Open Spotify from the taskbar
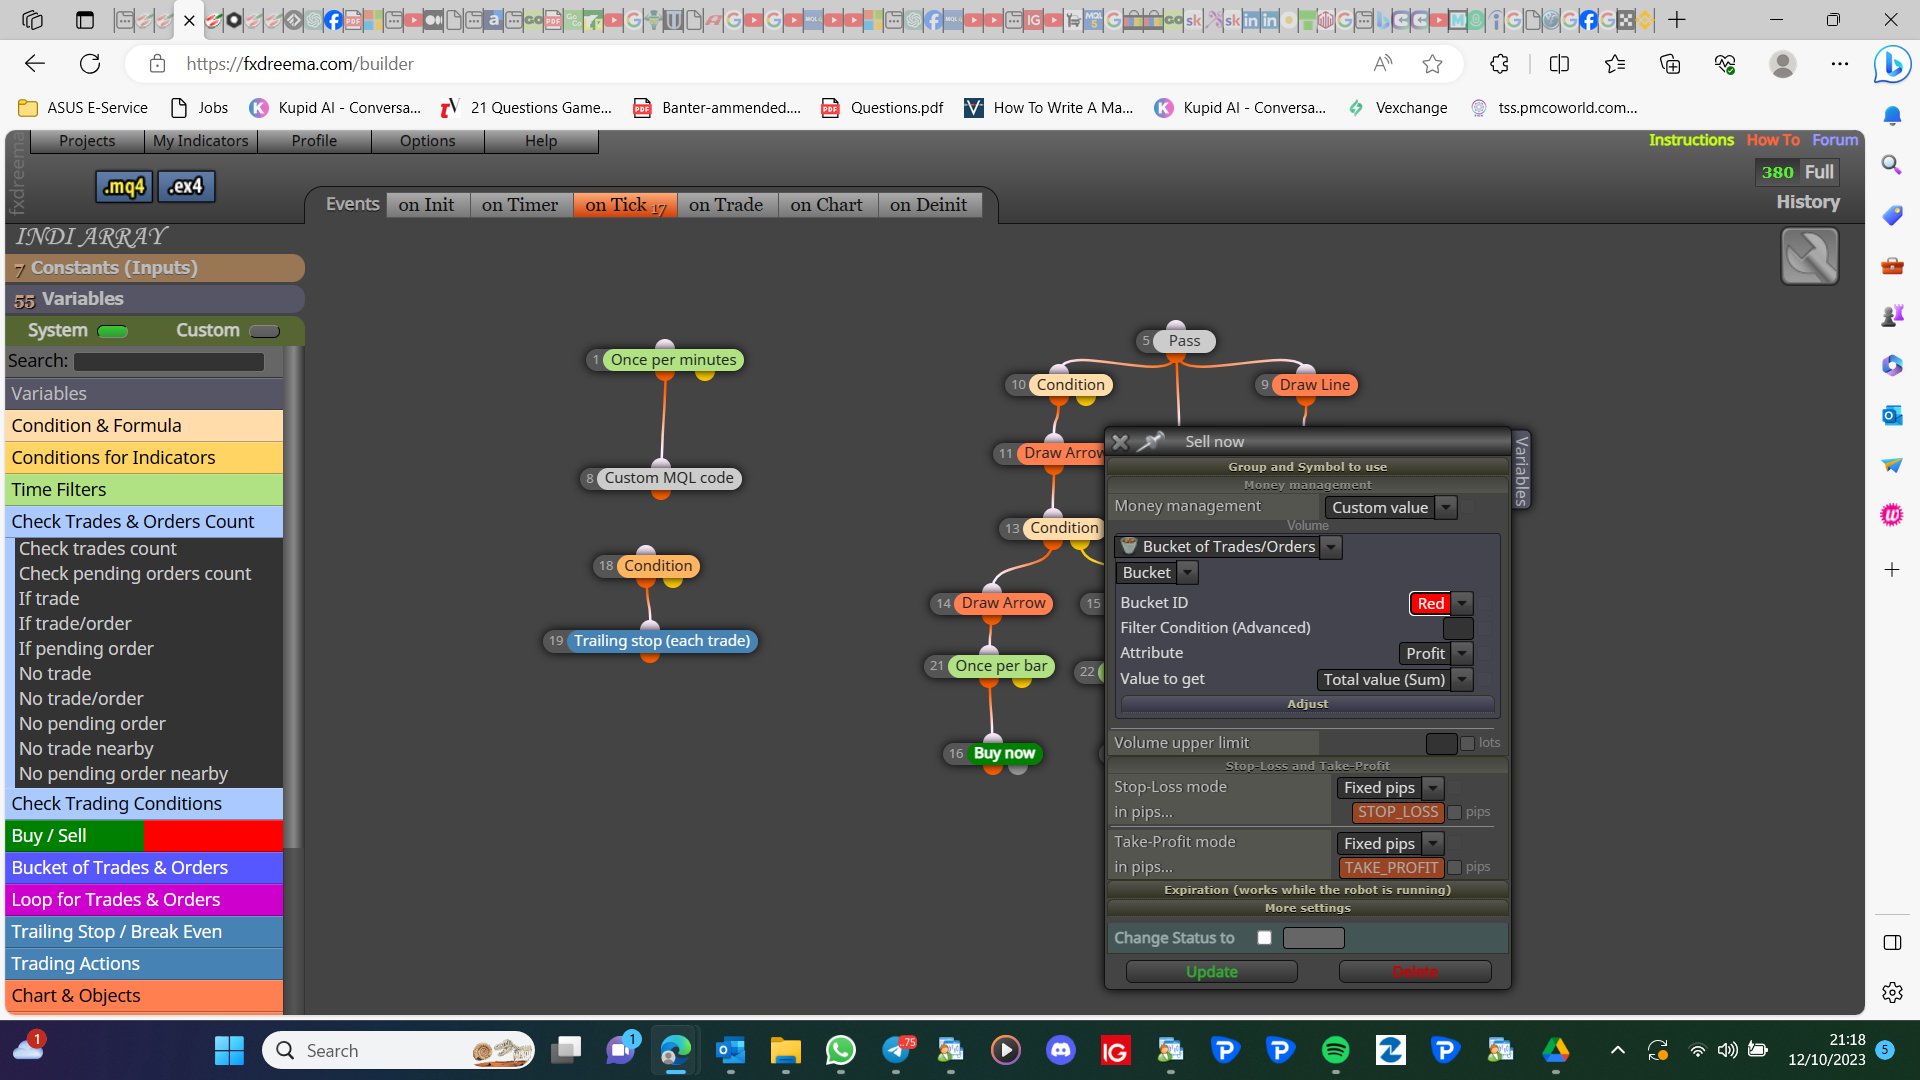The width and height of the screenshot is (1920, 1080). pyautogui.click(x=1335, y=1050)
